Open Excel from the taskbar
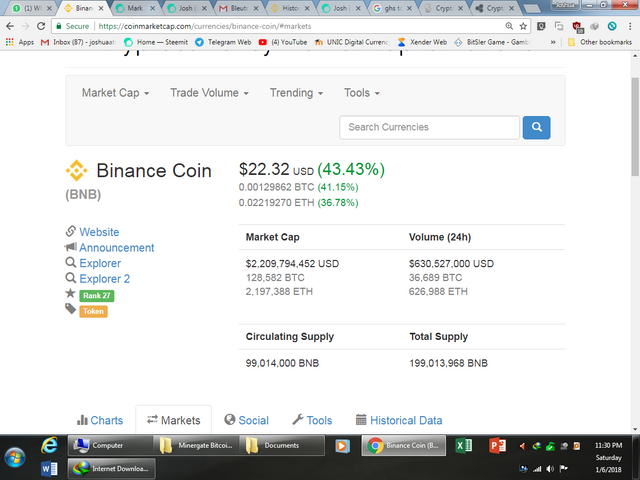The width and height of the screenshot is (640, 480). click(x=464, y=446)
